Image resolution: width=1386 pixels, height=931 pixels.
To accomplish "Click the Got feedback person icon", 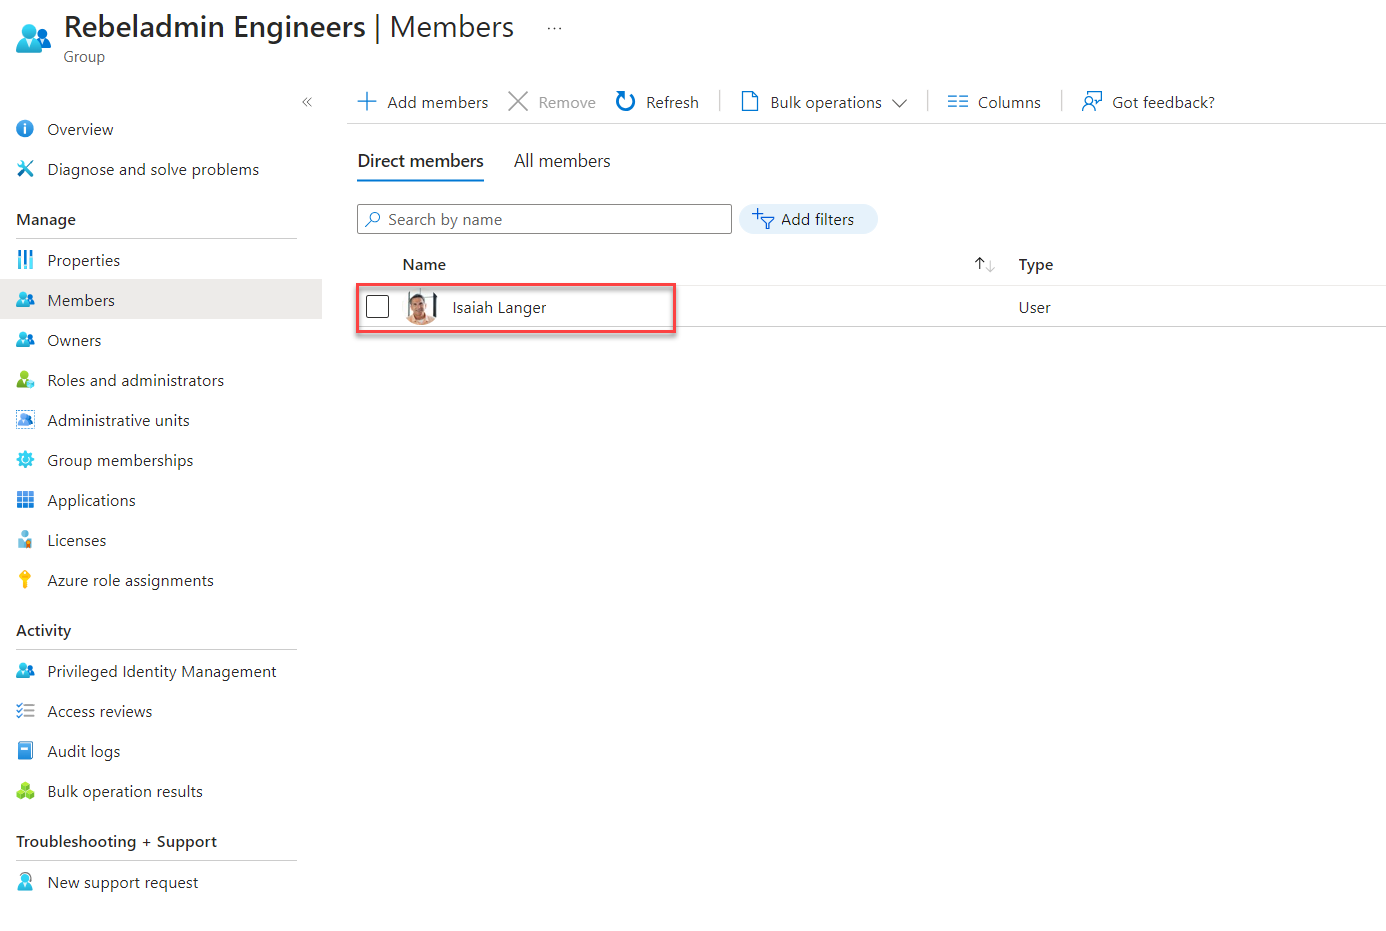I will pos(1091,102).
